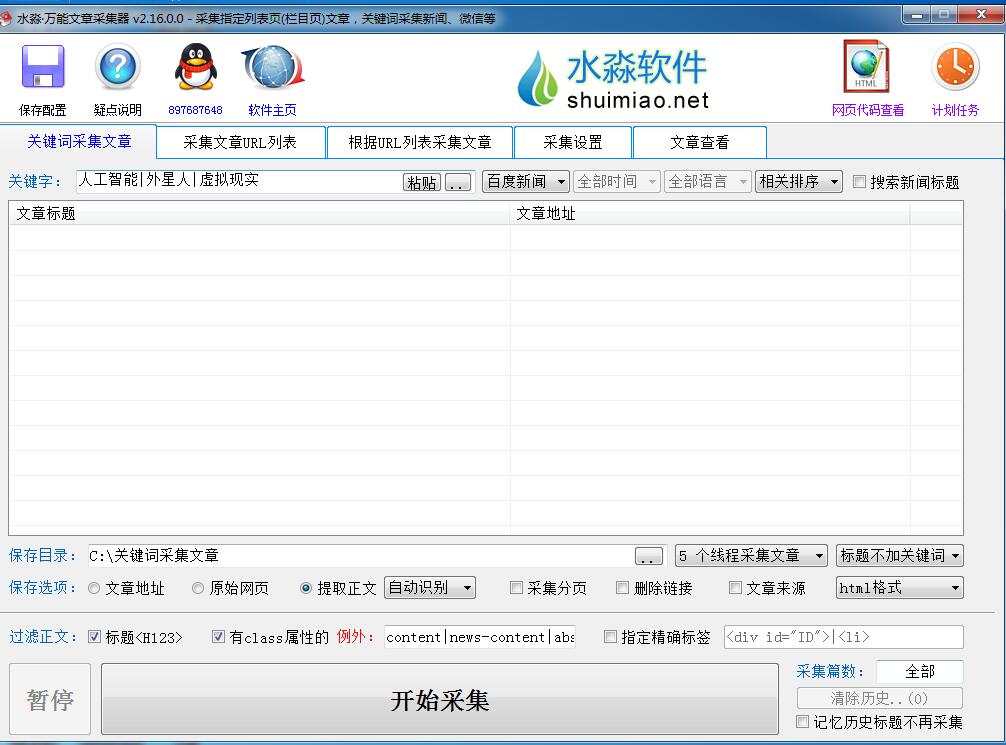Viewport: 1006px width, 745px height.
Task: Expand the html格式 format dropdown
Action: point(898,588)
